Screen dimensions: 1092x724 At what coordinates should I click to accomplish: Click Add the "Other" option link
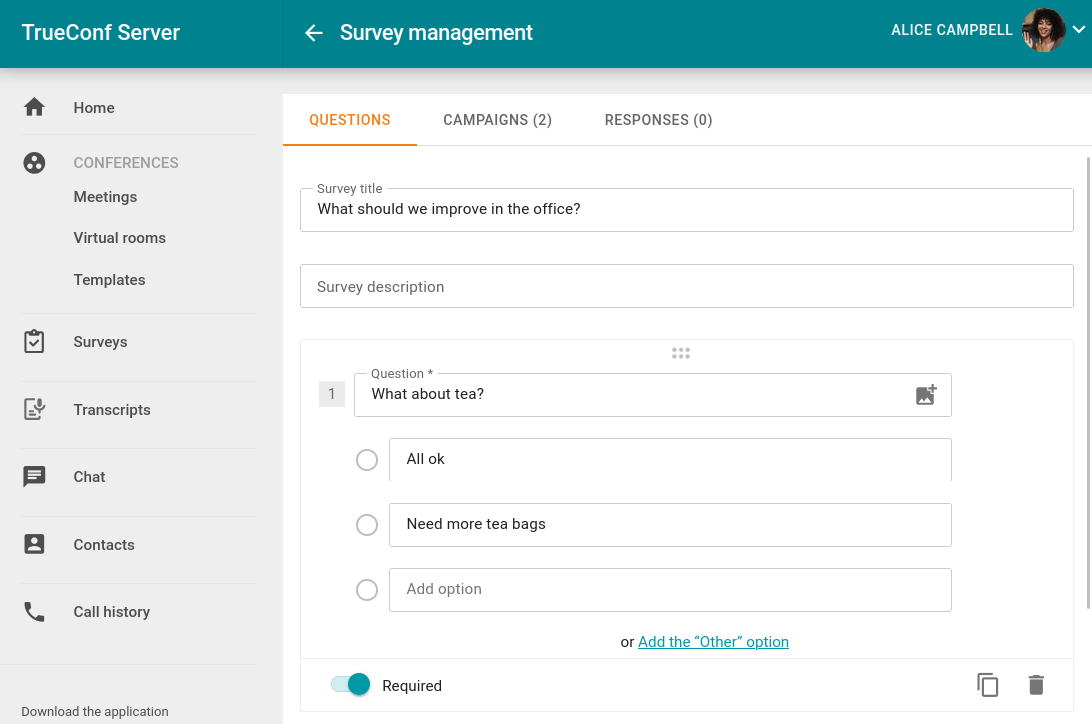tap(713, 641)
